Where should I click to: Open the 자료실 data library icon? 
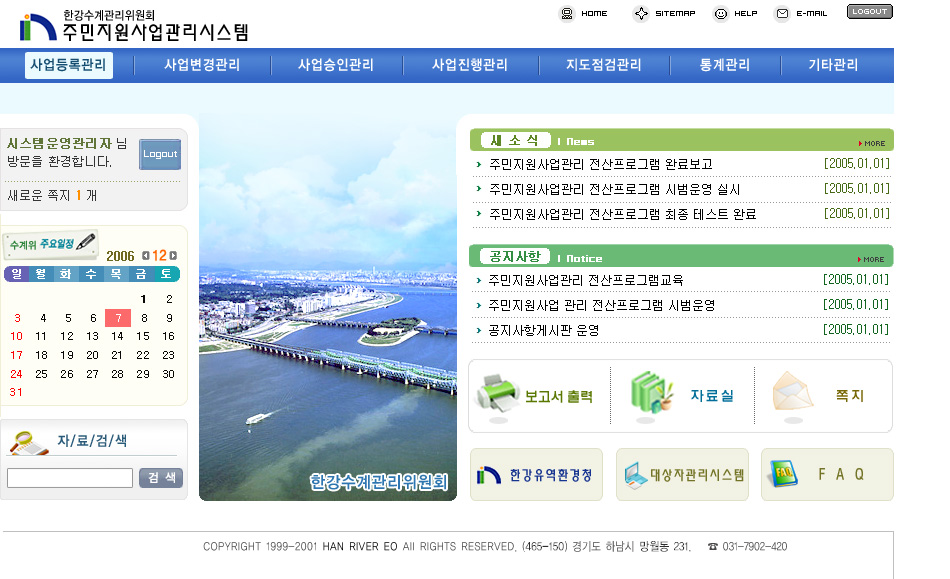[x=648, y=393]
